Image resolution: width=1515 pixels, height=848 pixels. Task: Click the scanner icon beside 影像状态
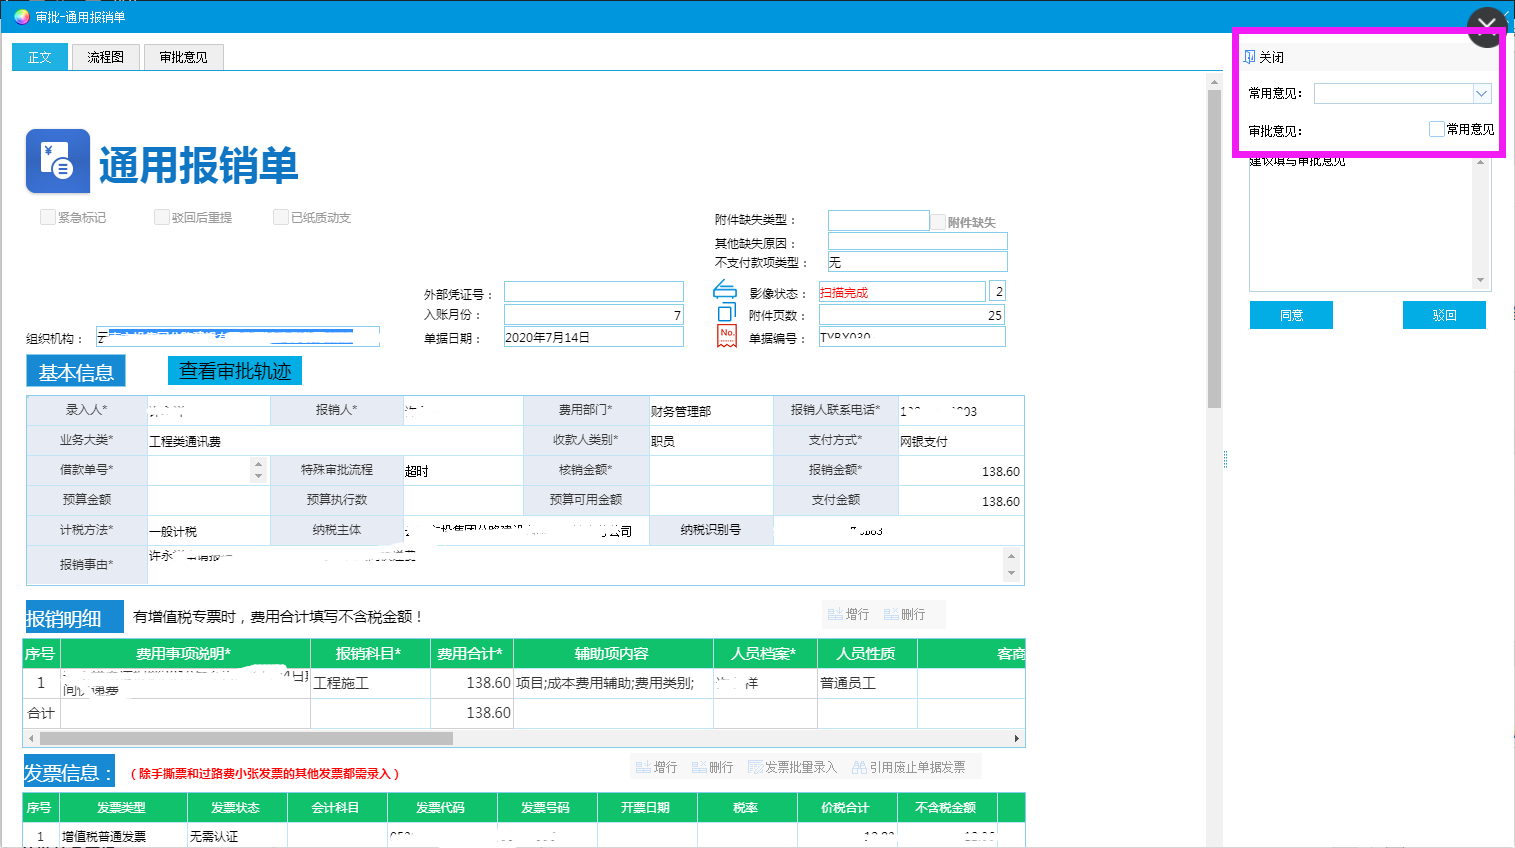tap(724, 290)
